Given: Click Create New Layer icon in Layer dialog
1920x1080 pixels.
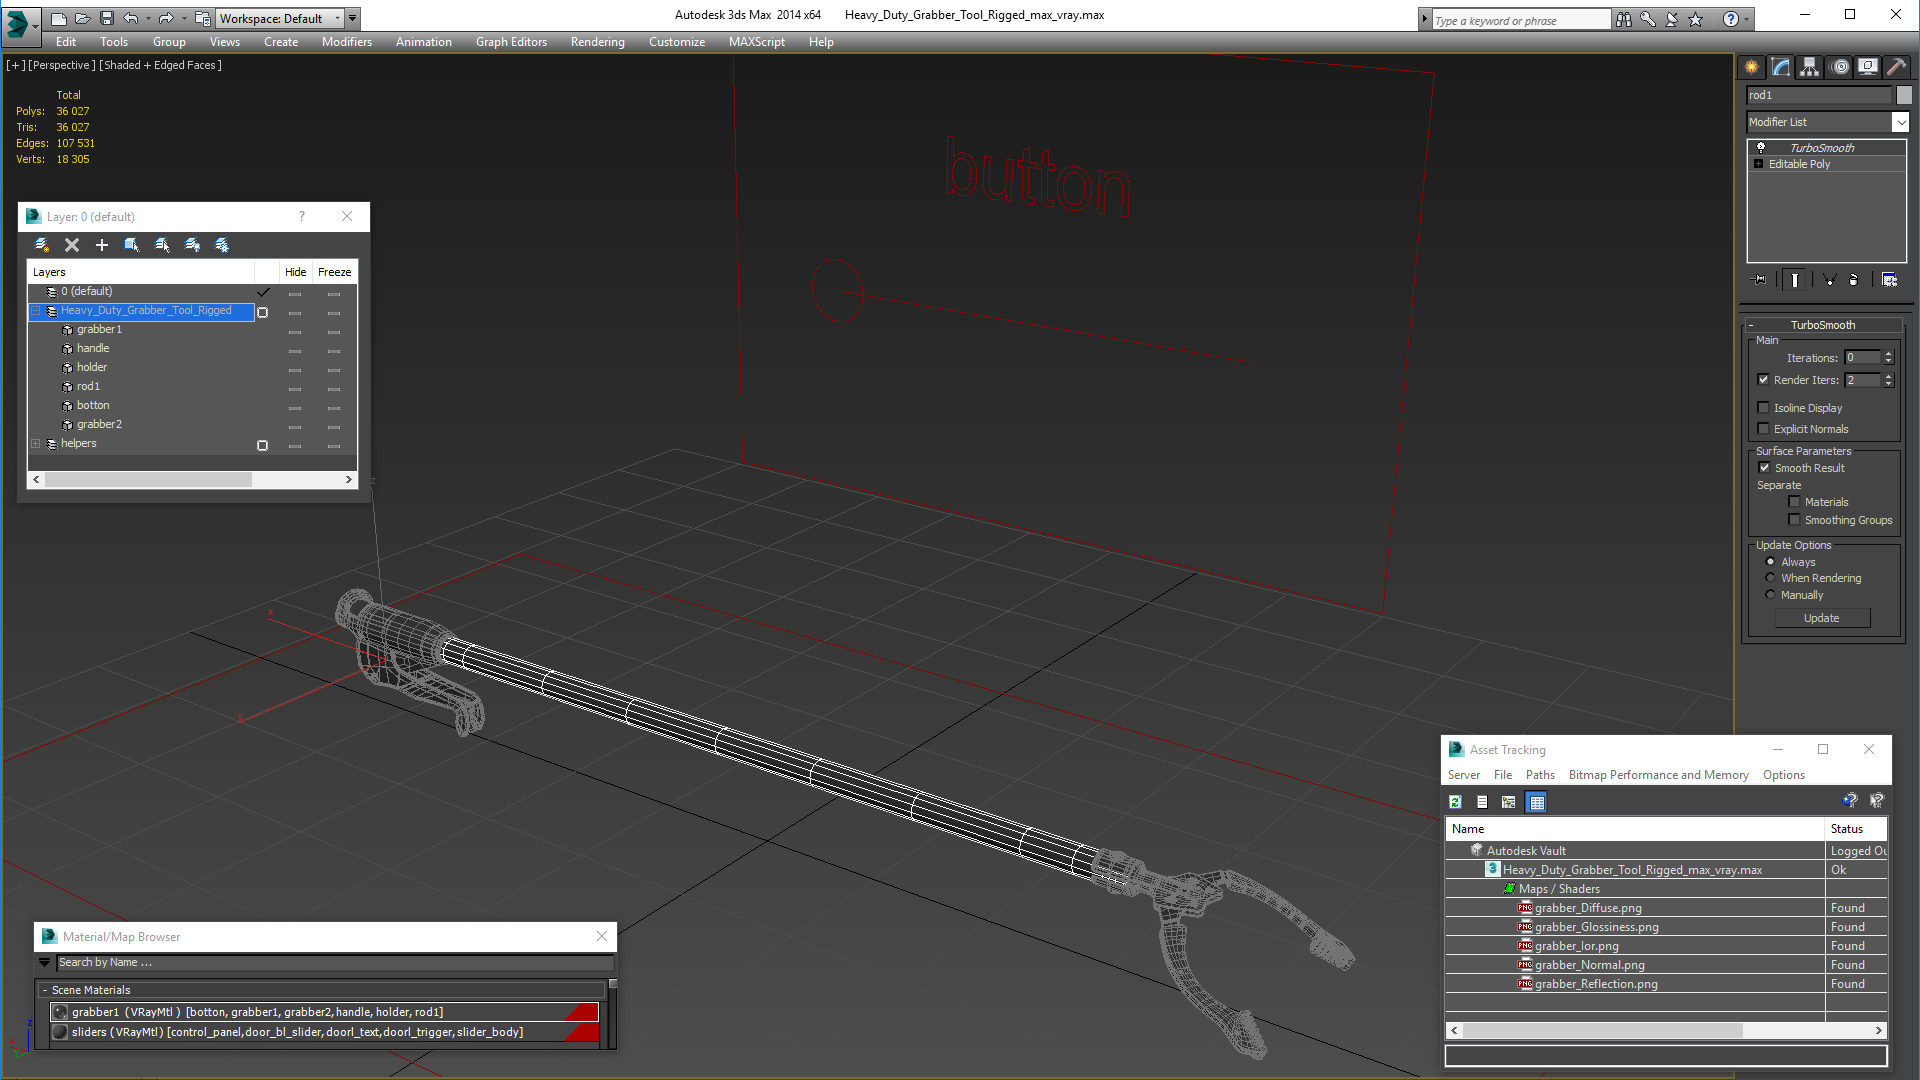Looking at the screenshot, I should [x=42, y=245].
